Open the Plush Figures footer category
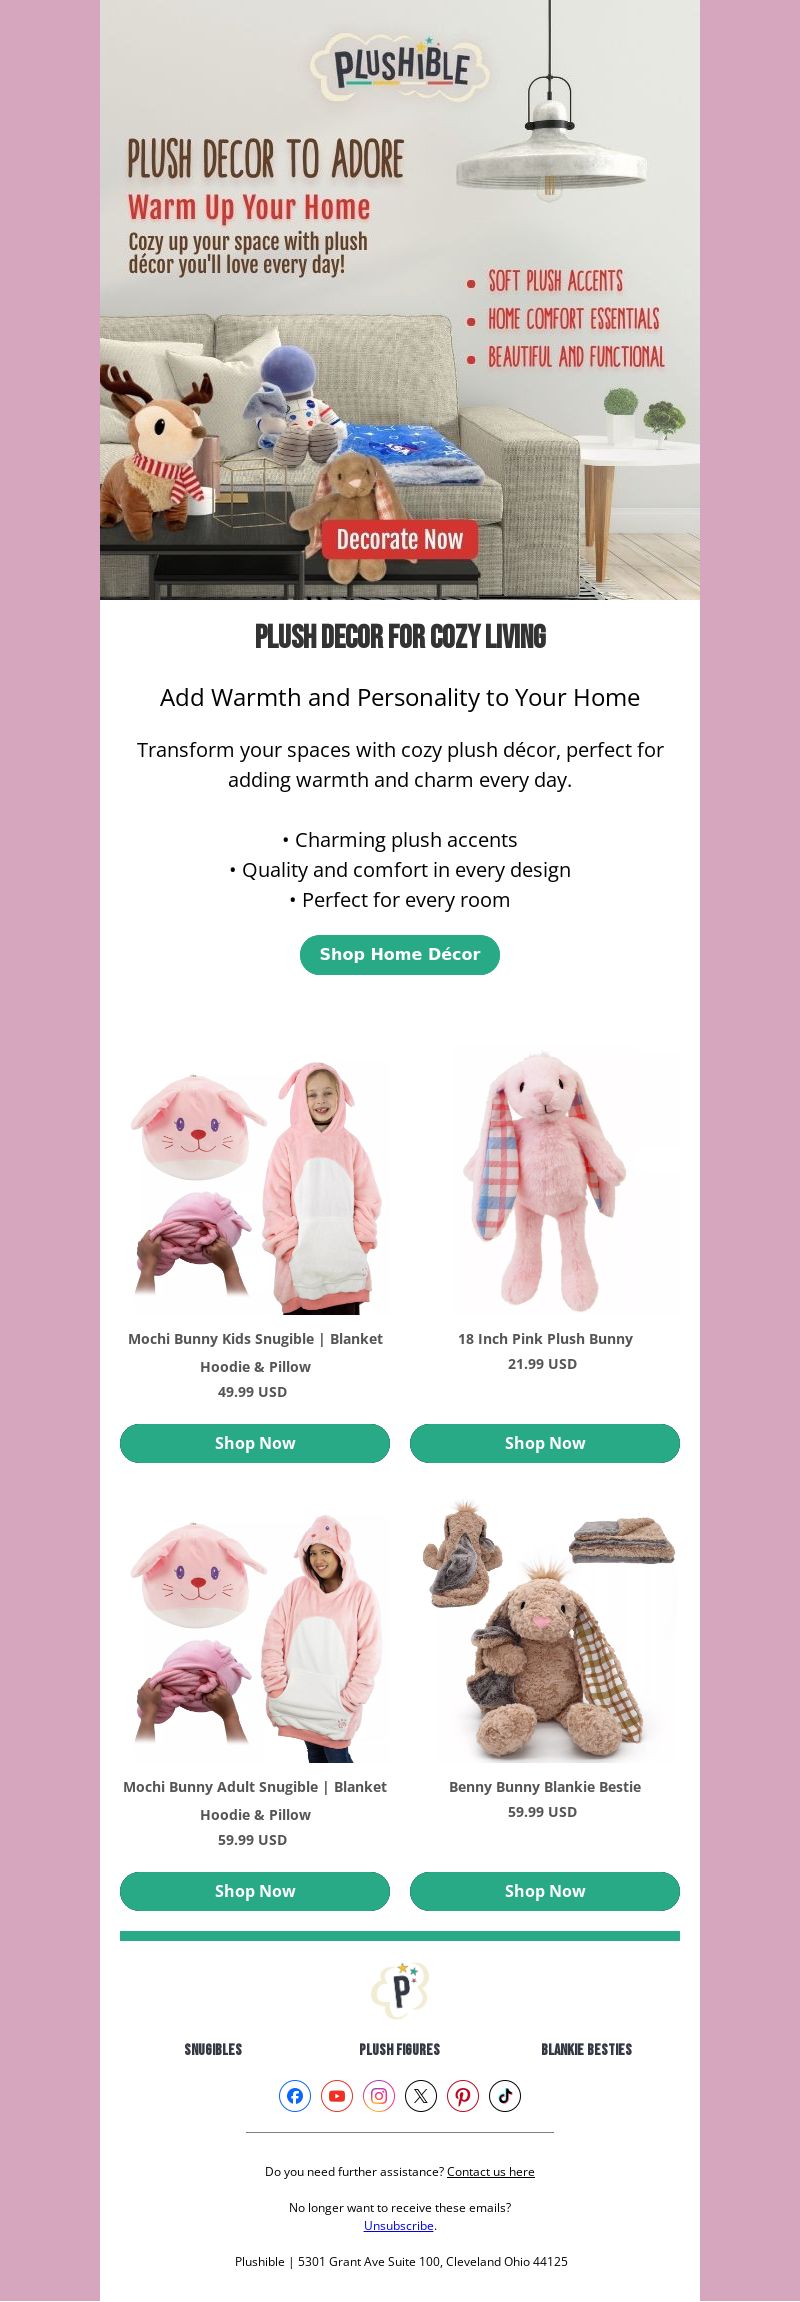800x2302 pixels. pyautogui.click(x=400, y=2049)
